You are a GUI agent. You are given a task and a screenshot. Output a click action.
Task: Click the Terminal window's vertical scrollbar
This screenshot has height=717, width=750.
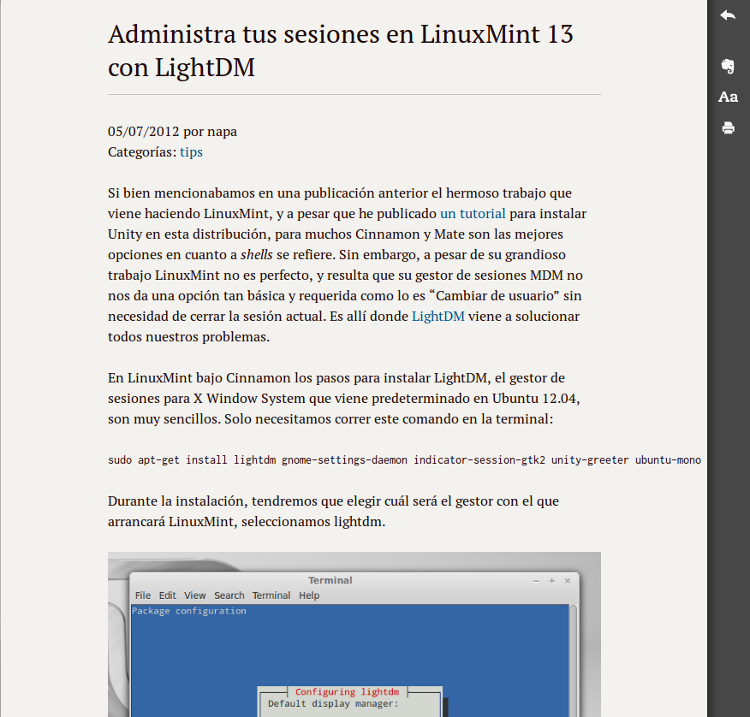tap(573, 660)
